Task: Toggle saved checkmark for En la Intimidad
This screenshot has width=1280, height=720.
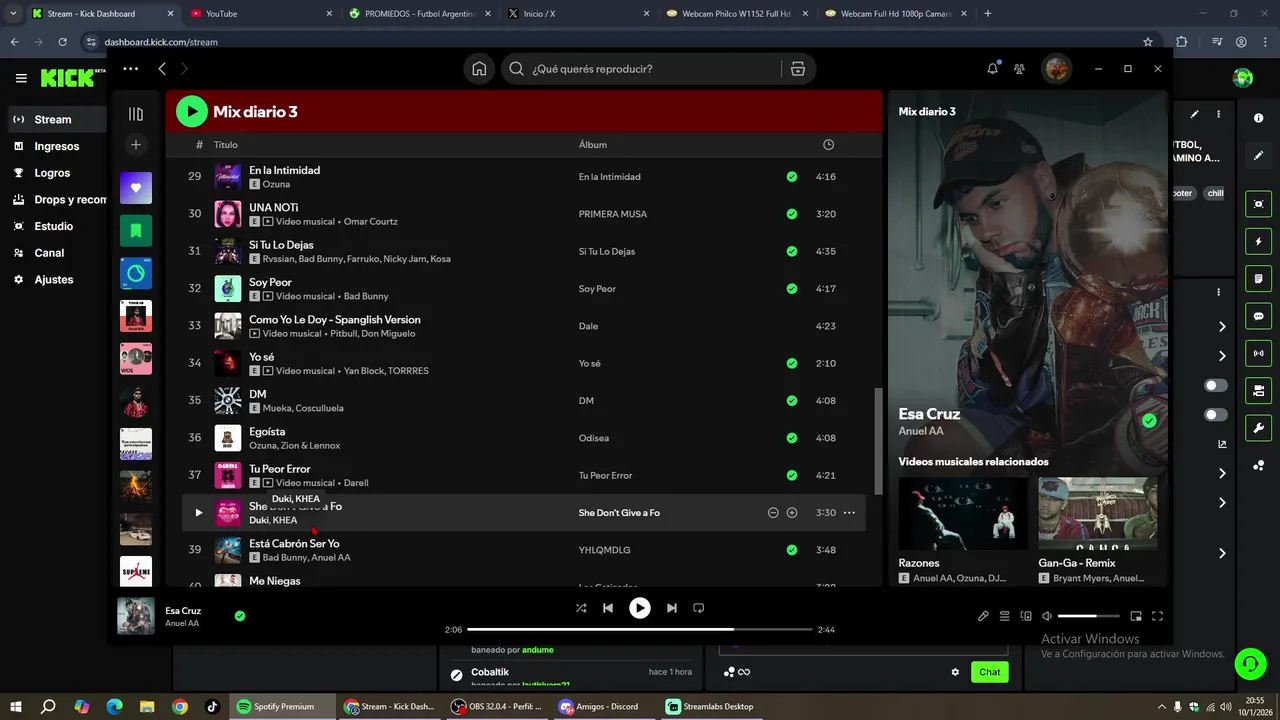Action: coord(792,177)
